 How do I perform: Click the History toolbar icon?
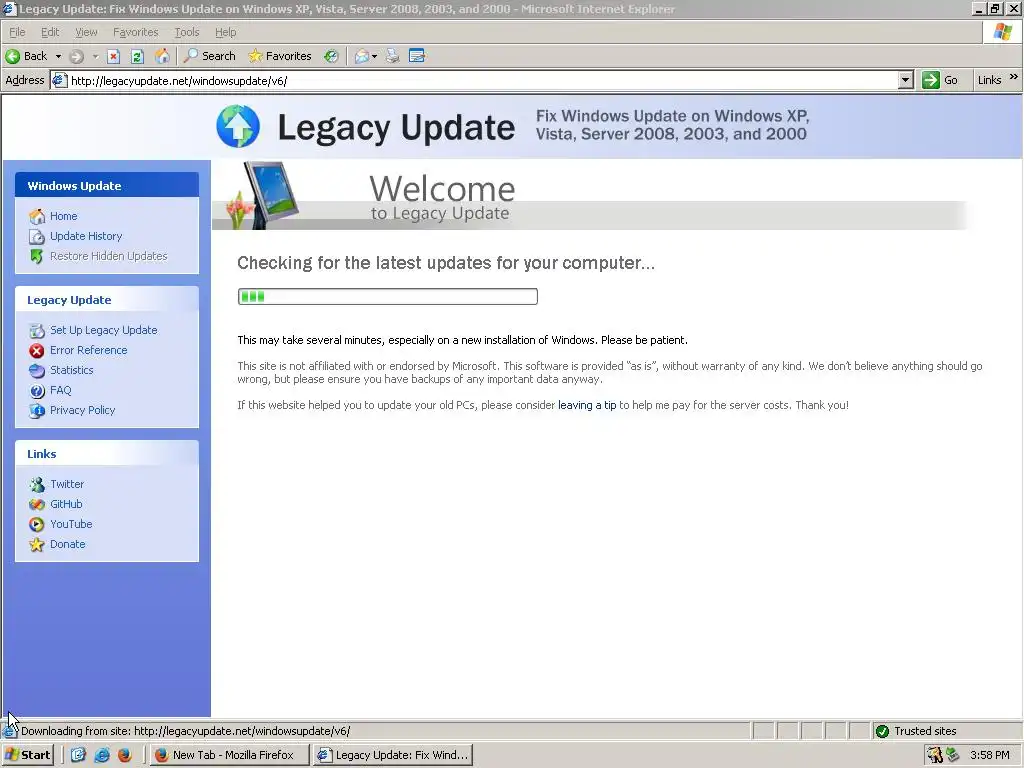(332, 56)
